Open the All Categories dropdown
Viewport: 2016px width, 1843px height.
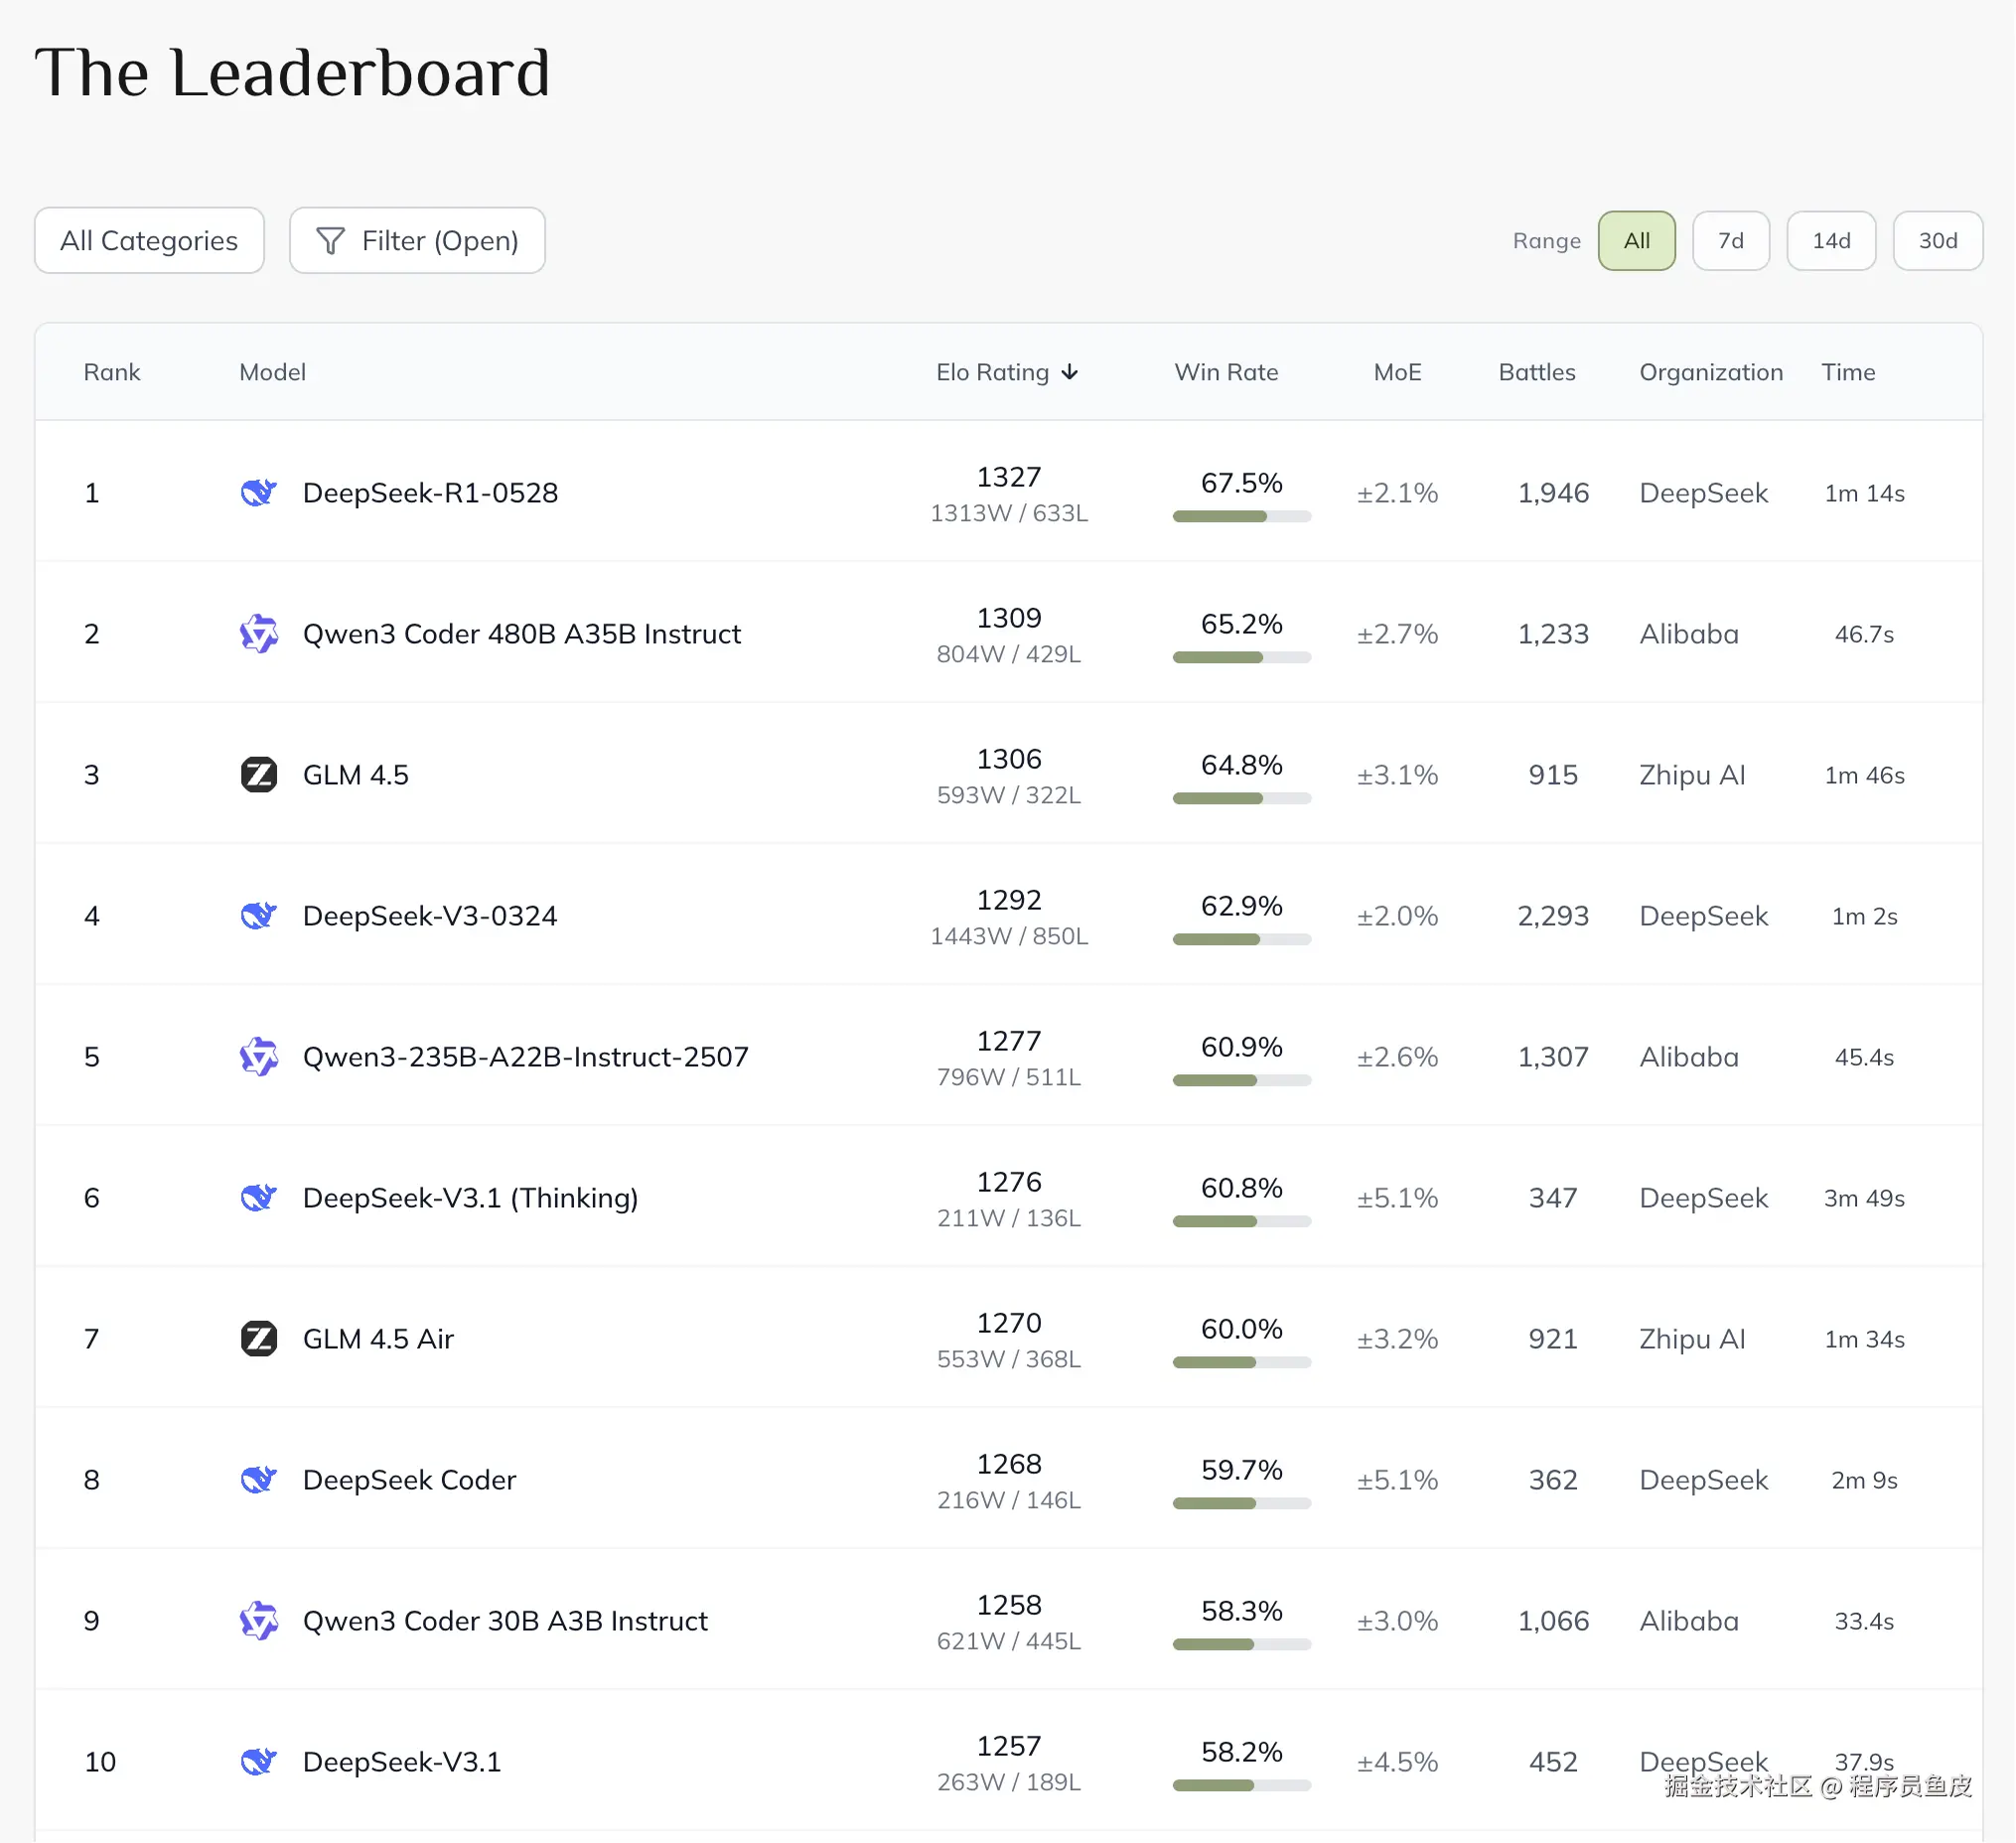click(x=149, y=241)
